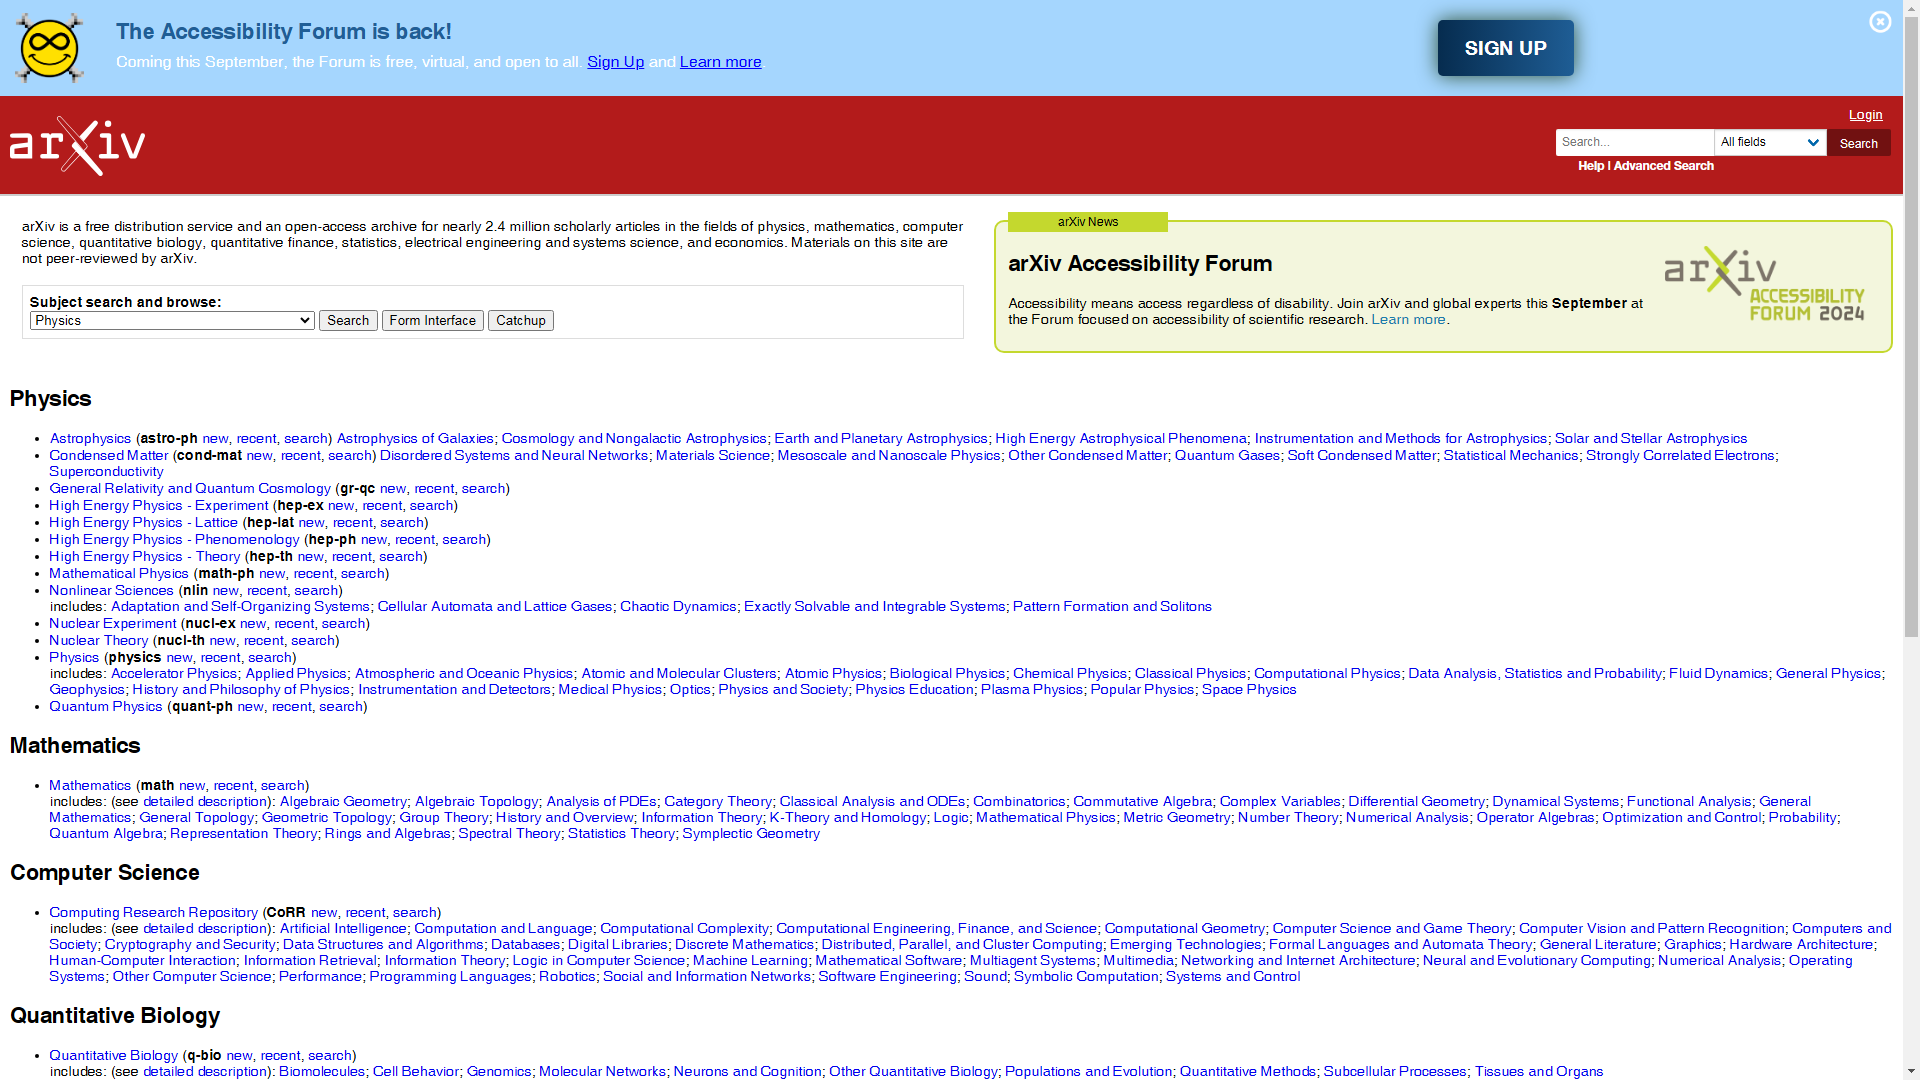The width and height of the screenshot is (1920, 1080).
Task: Close the Accessibility Forum banner
Action: coord(1880,22)
